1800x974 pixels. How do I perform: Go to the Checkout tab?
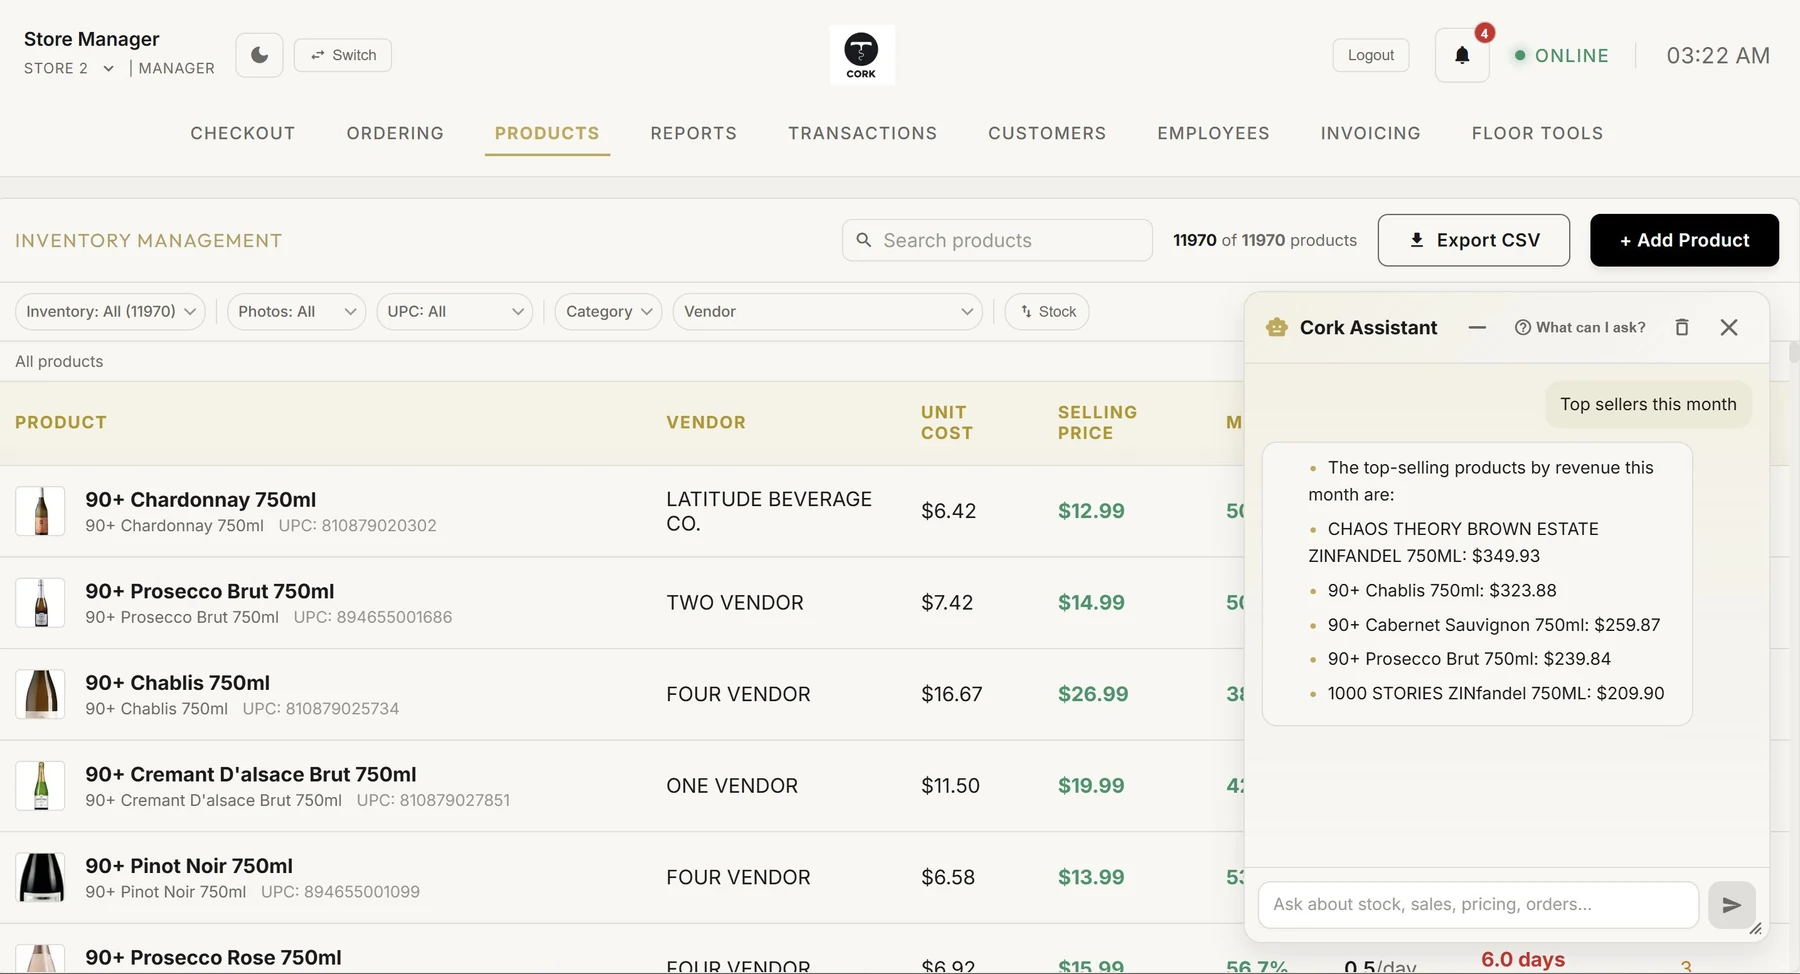243,133
